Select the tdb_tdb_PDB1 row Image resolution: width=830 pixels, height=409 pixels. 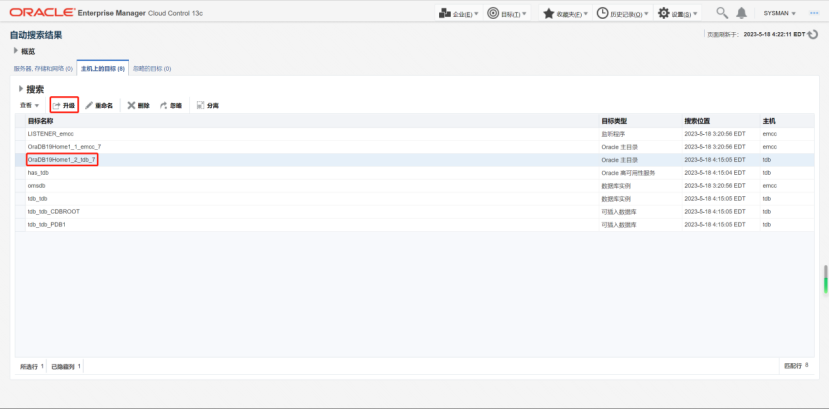click(x=414, y=224)
